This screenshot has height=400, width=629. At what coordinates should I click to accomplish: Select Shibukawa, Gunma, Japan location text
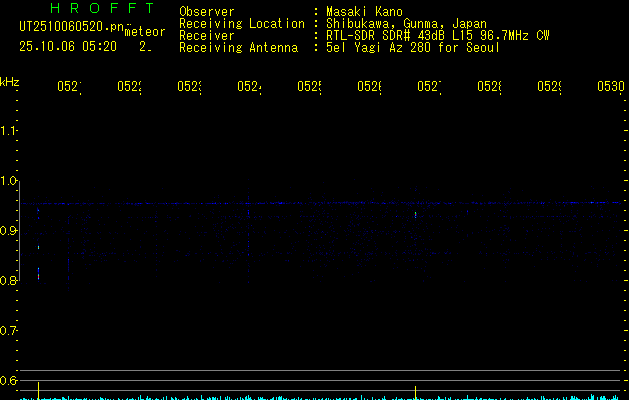click(406, 23)
